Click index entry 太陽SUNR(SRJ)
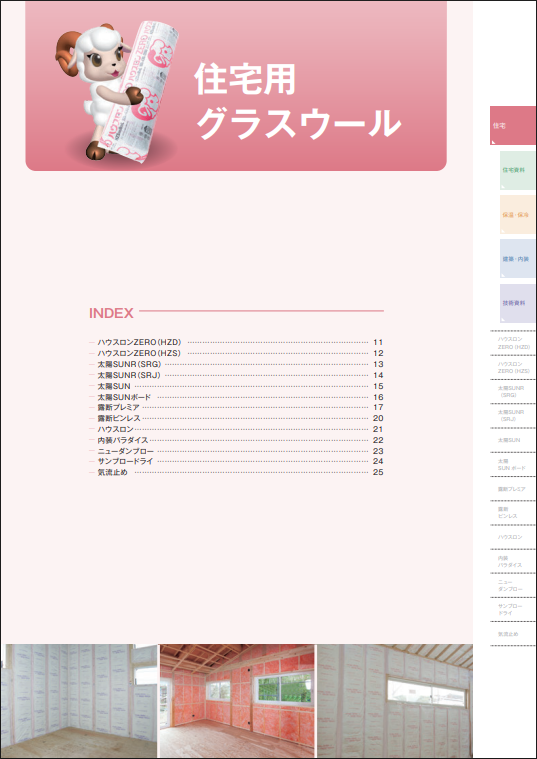This screenshot has width=537, height=759. pos(236,375)
